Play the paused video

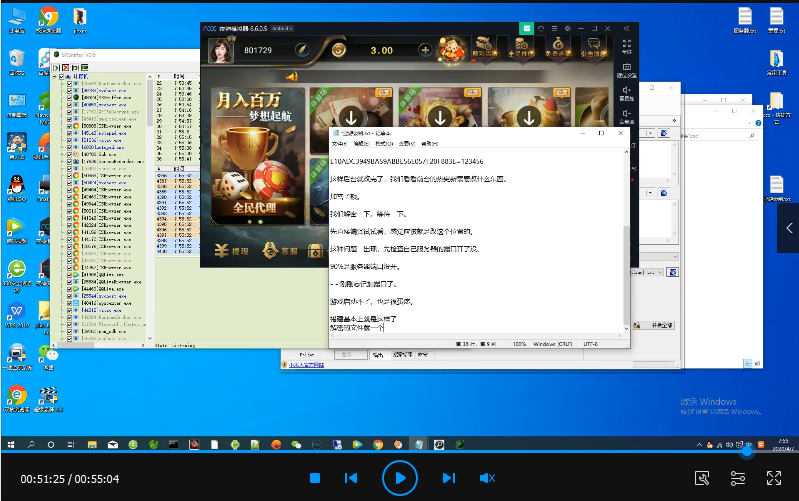(400, 478)
